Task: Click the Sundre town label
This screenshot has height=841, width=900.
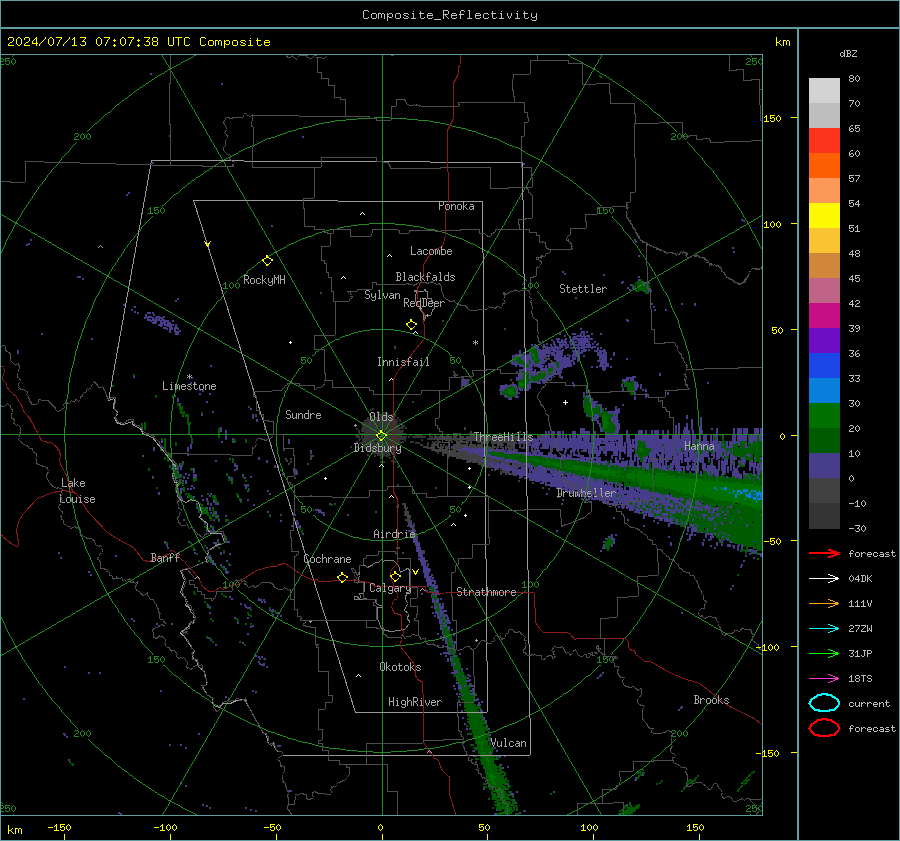Action: pyautogui.click(x=303, y=414)
